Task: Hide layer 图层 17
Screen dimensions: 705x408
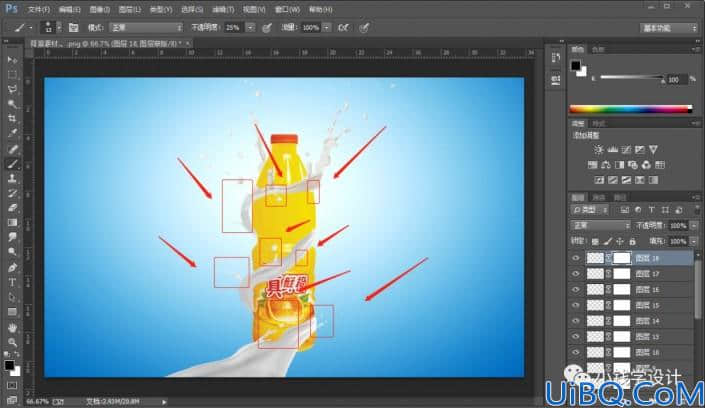Action: (x=576, y=274)
